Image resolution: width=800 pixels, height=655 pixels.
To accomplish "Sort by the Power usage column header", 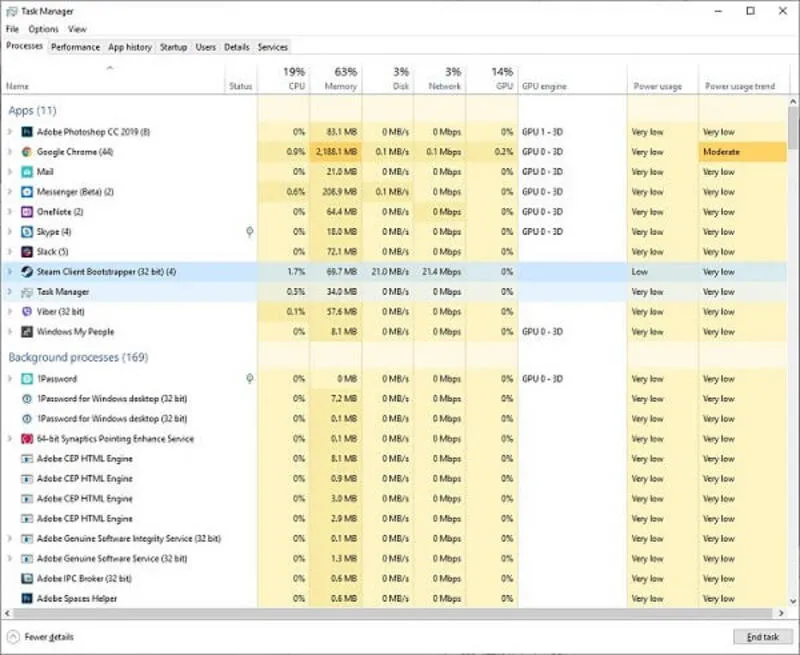I will click(662, 79).
